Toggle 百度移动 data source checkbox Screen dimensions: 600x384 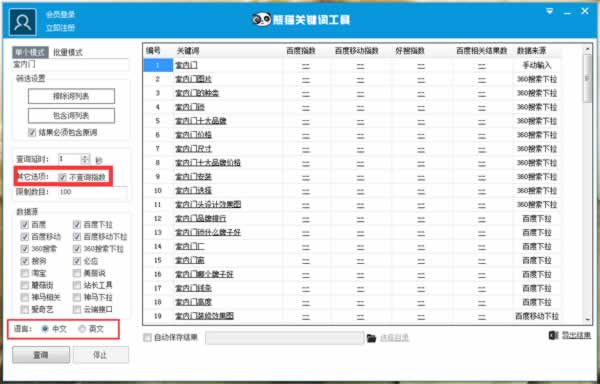click(x=25, y=237)
